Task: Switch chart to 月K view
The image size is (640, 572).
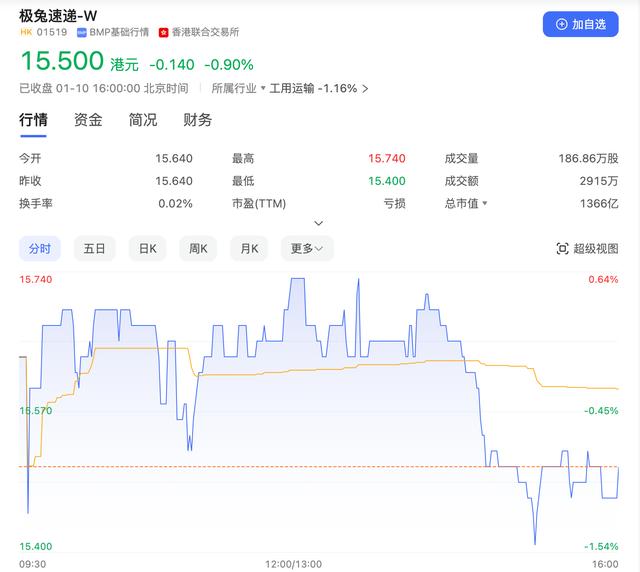Action: point(250,249)
